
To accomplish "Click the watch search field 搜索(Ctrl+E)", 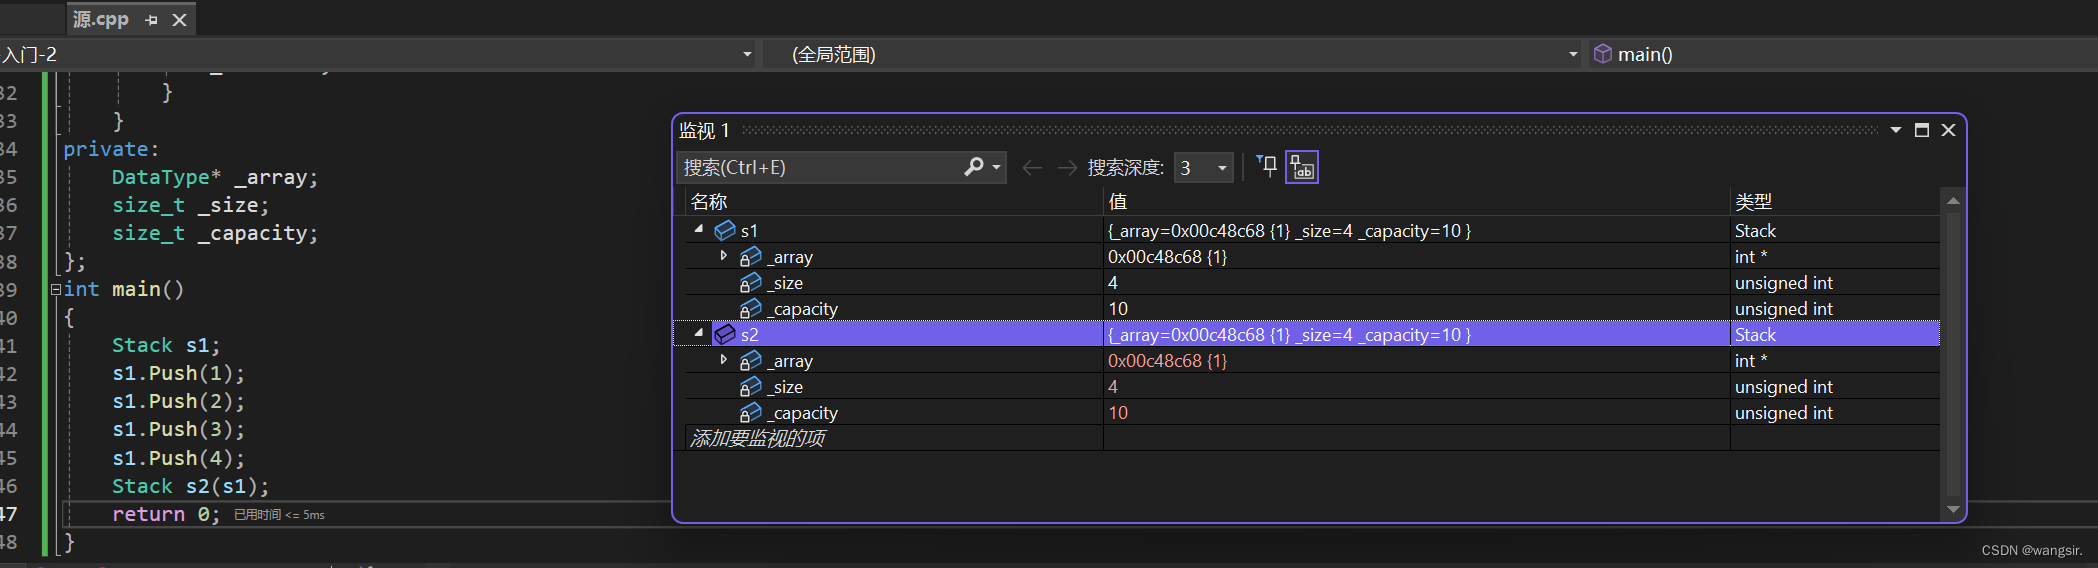I will coord(820,167).
